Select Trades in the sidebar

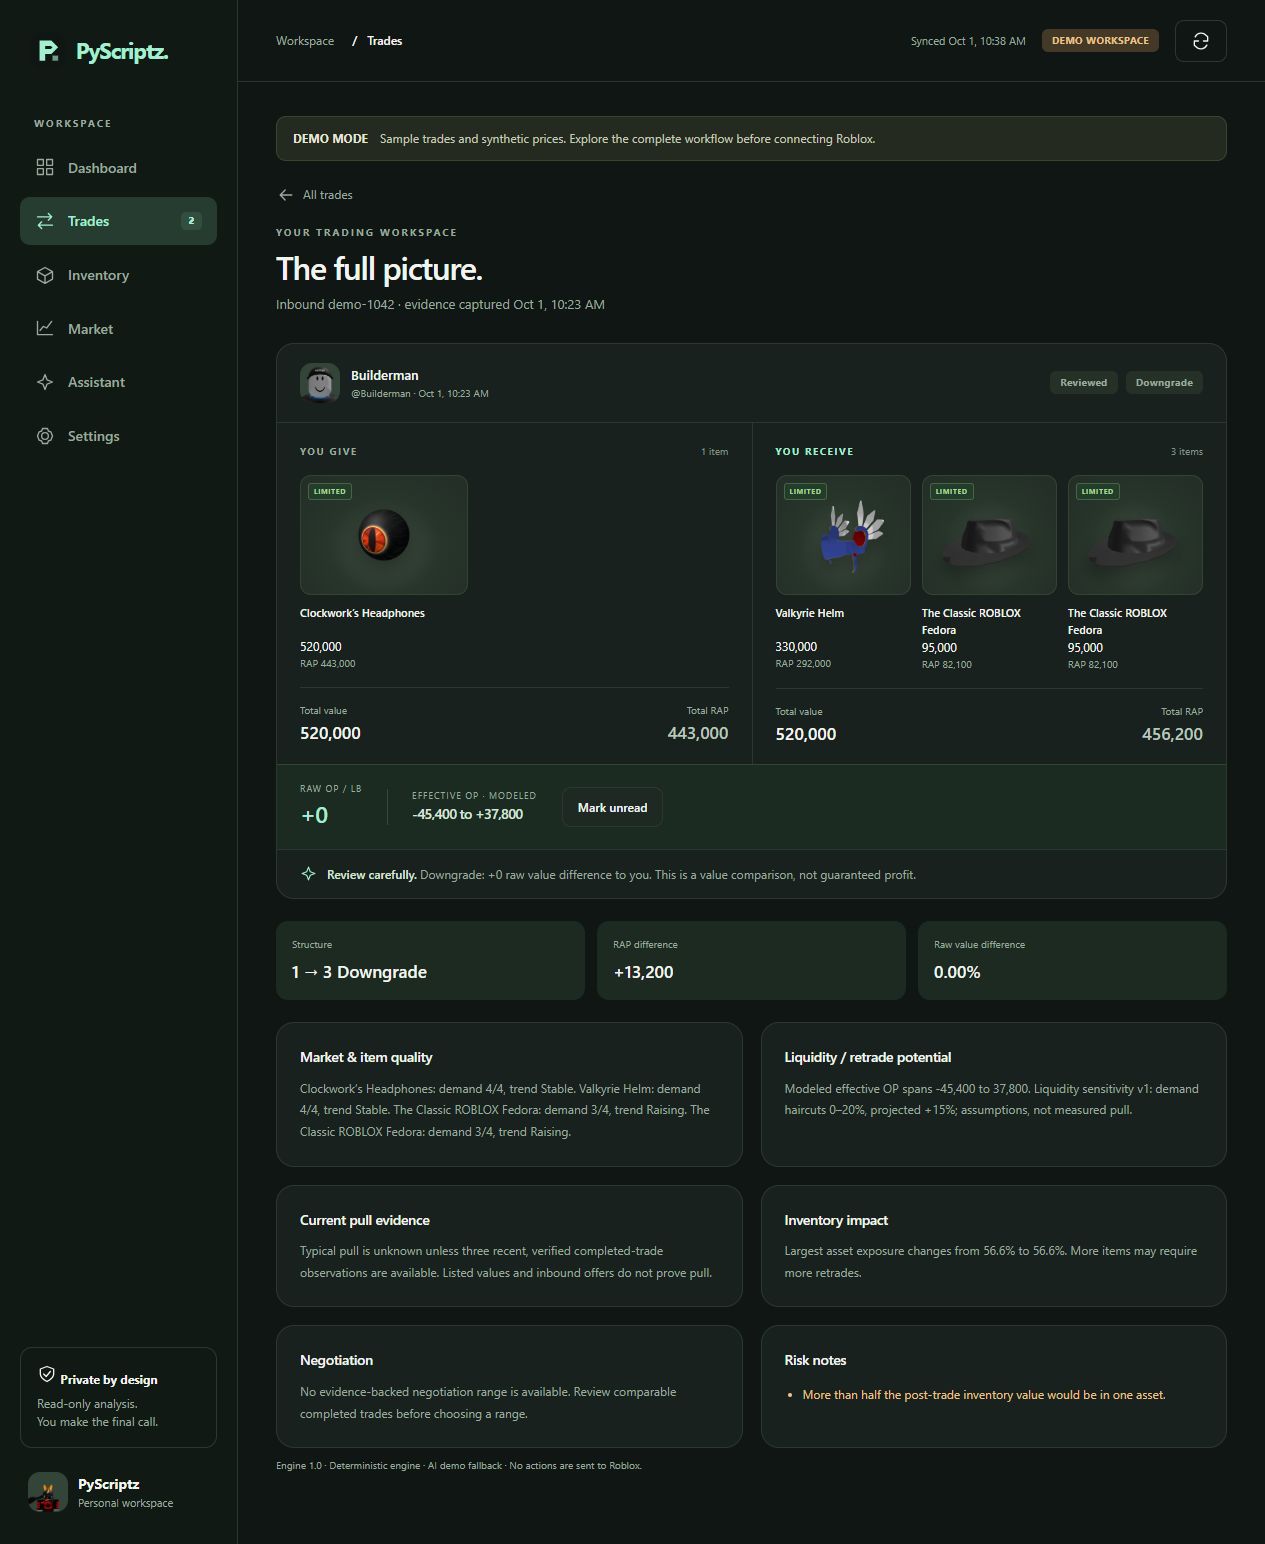[118, 221]
